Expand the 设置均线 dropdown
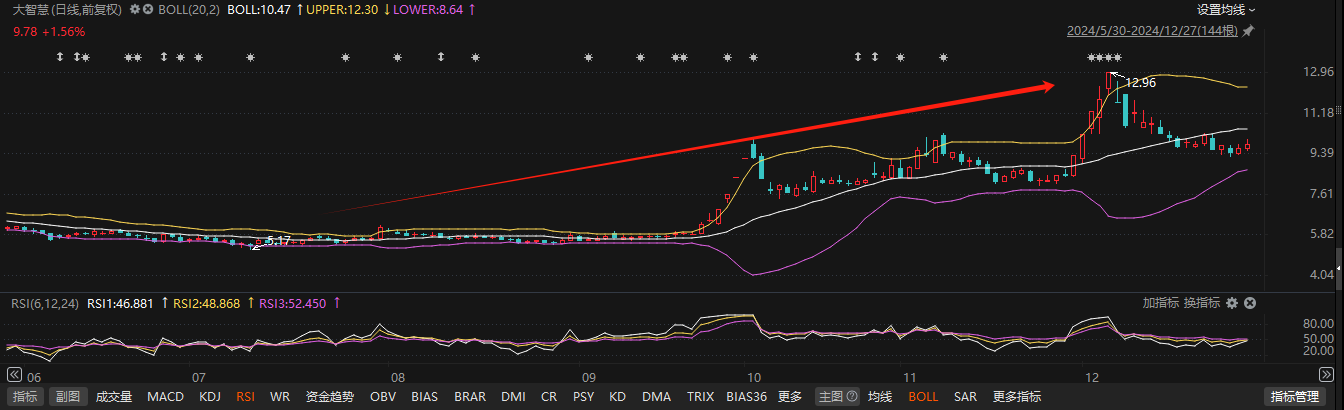Viewport: 1344px width, 410px height. coord(1226,9)
